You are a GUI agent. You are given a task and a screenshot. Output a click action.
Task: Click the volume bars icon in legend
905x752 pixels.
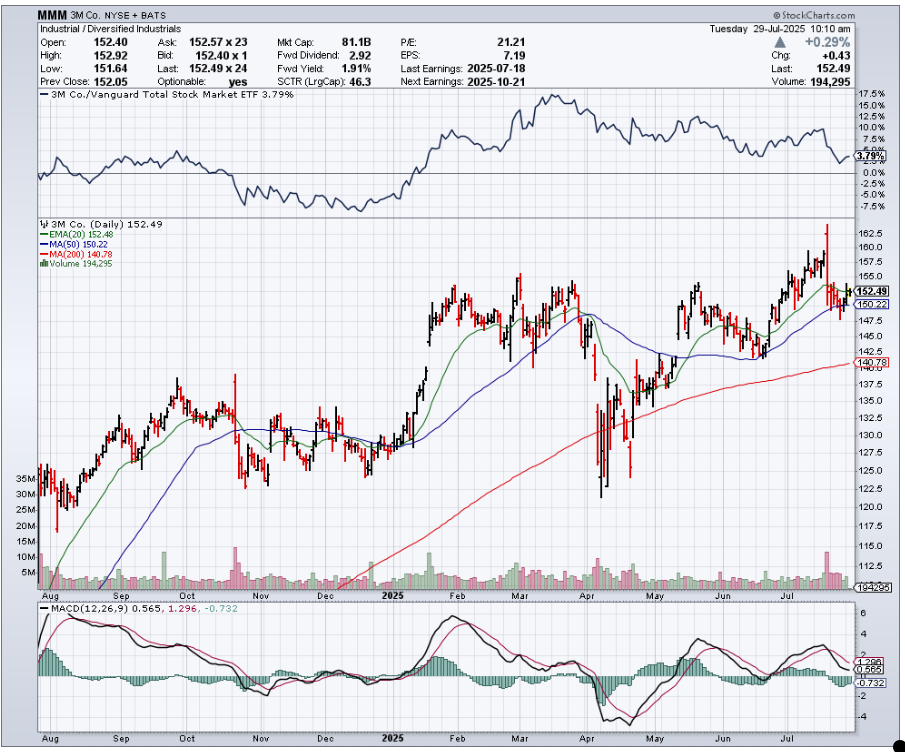pos(44,264)
